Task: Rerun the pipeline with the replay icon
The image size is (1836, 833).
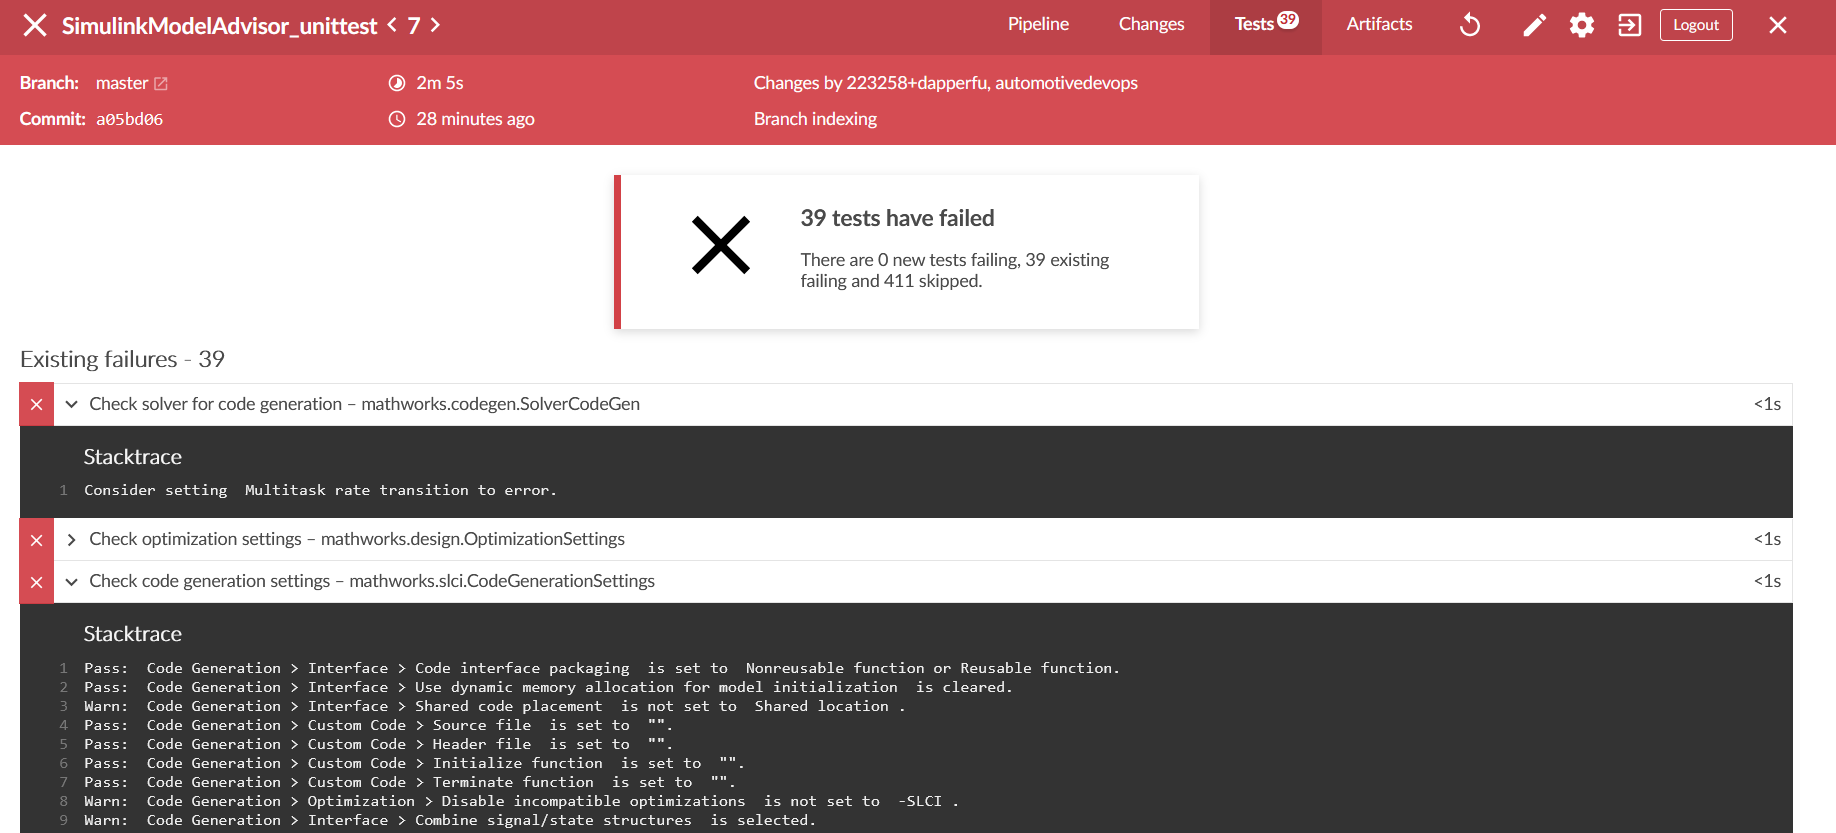Action: coord(1469,25)
